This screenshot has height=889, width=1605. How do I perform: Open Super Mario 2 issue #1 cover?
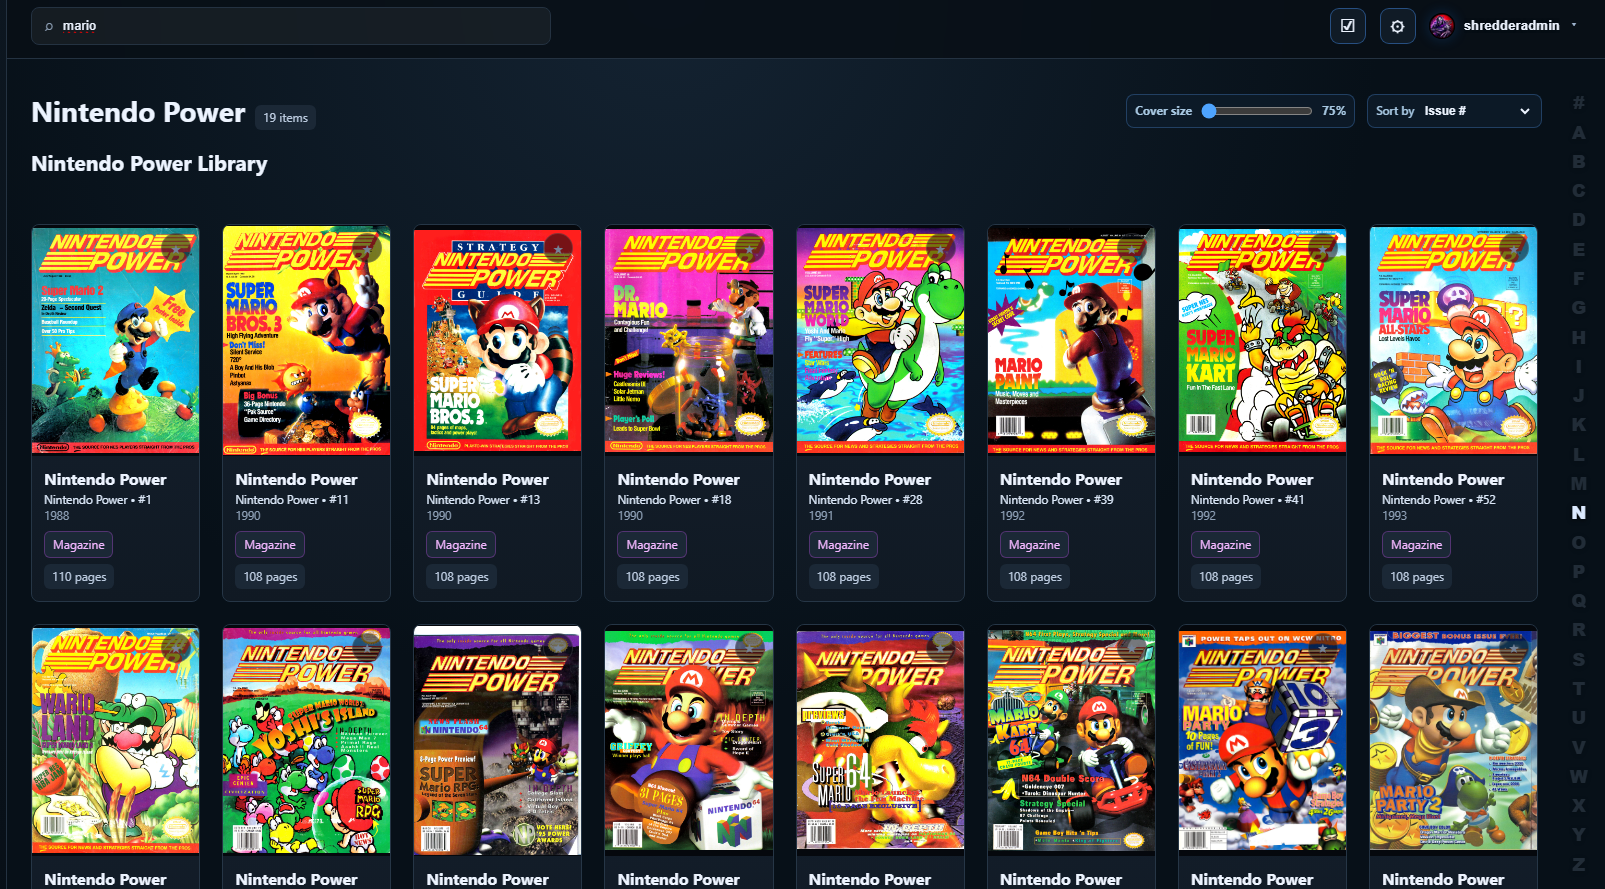point(115,340)
